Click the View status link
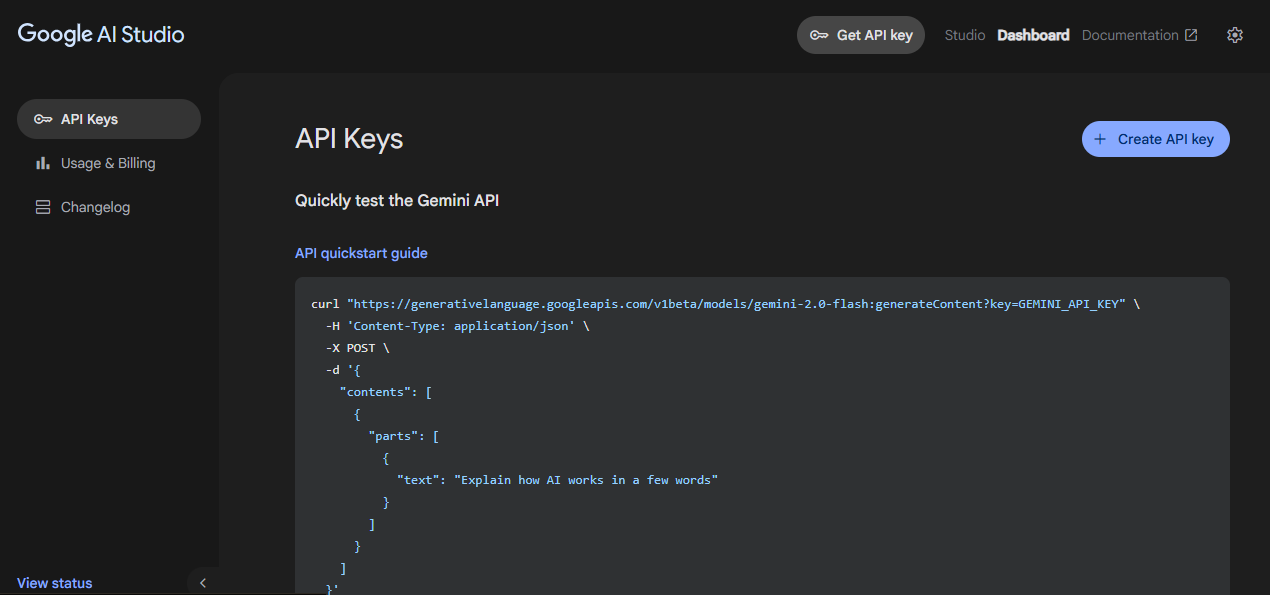Viewport: 1270px width, 595px height. click(55, 583)
